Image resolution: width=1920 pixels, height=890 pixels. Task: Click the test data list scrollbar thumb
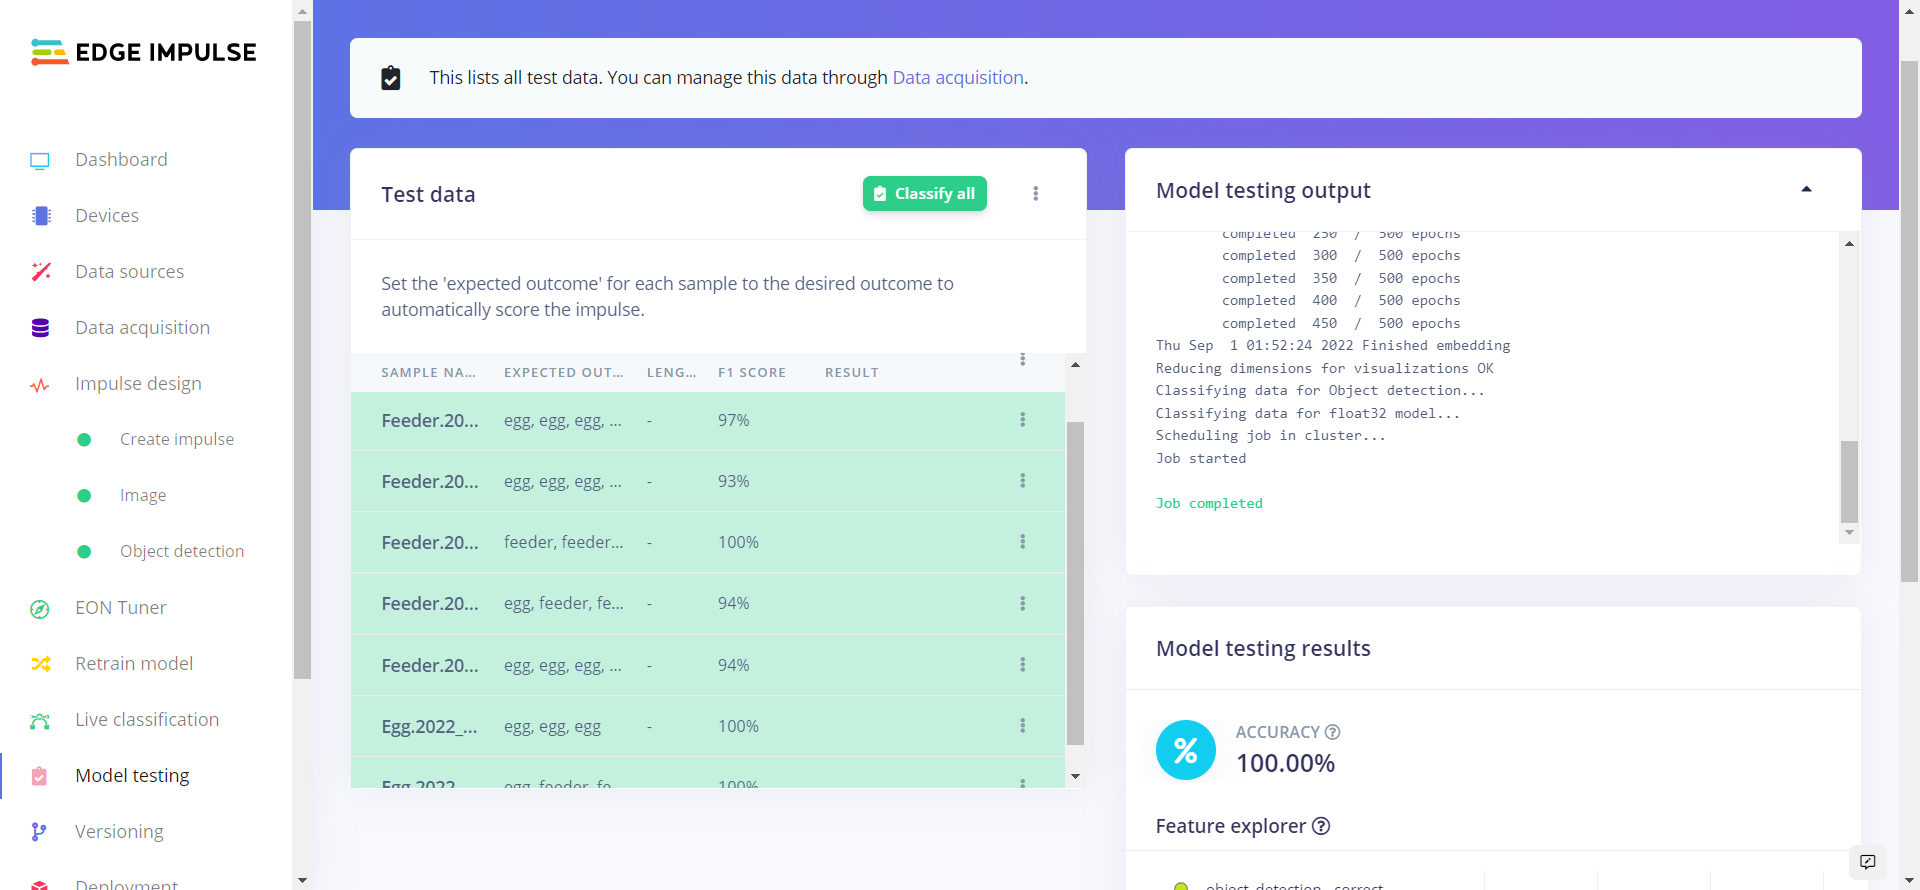(1075, 582)
